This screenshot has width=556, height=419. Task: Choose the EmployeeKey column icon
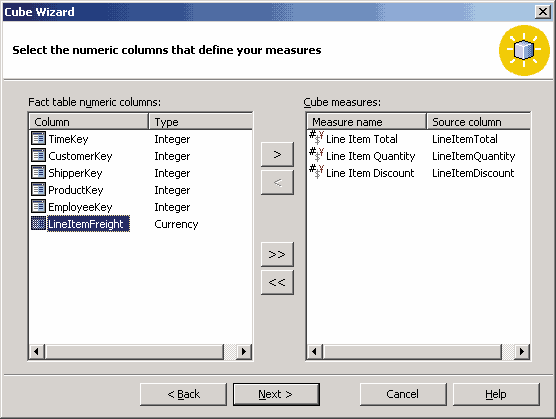(38, 207)
